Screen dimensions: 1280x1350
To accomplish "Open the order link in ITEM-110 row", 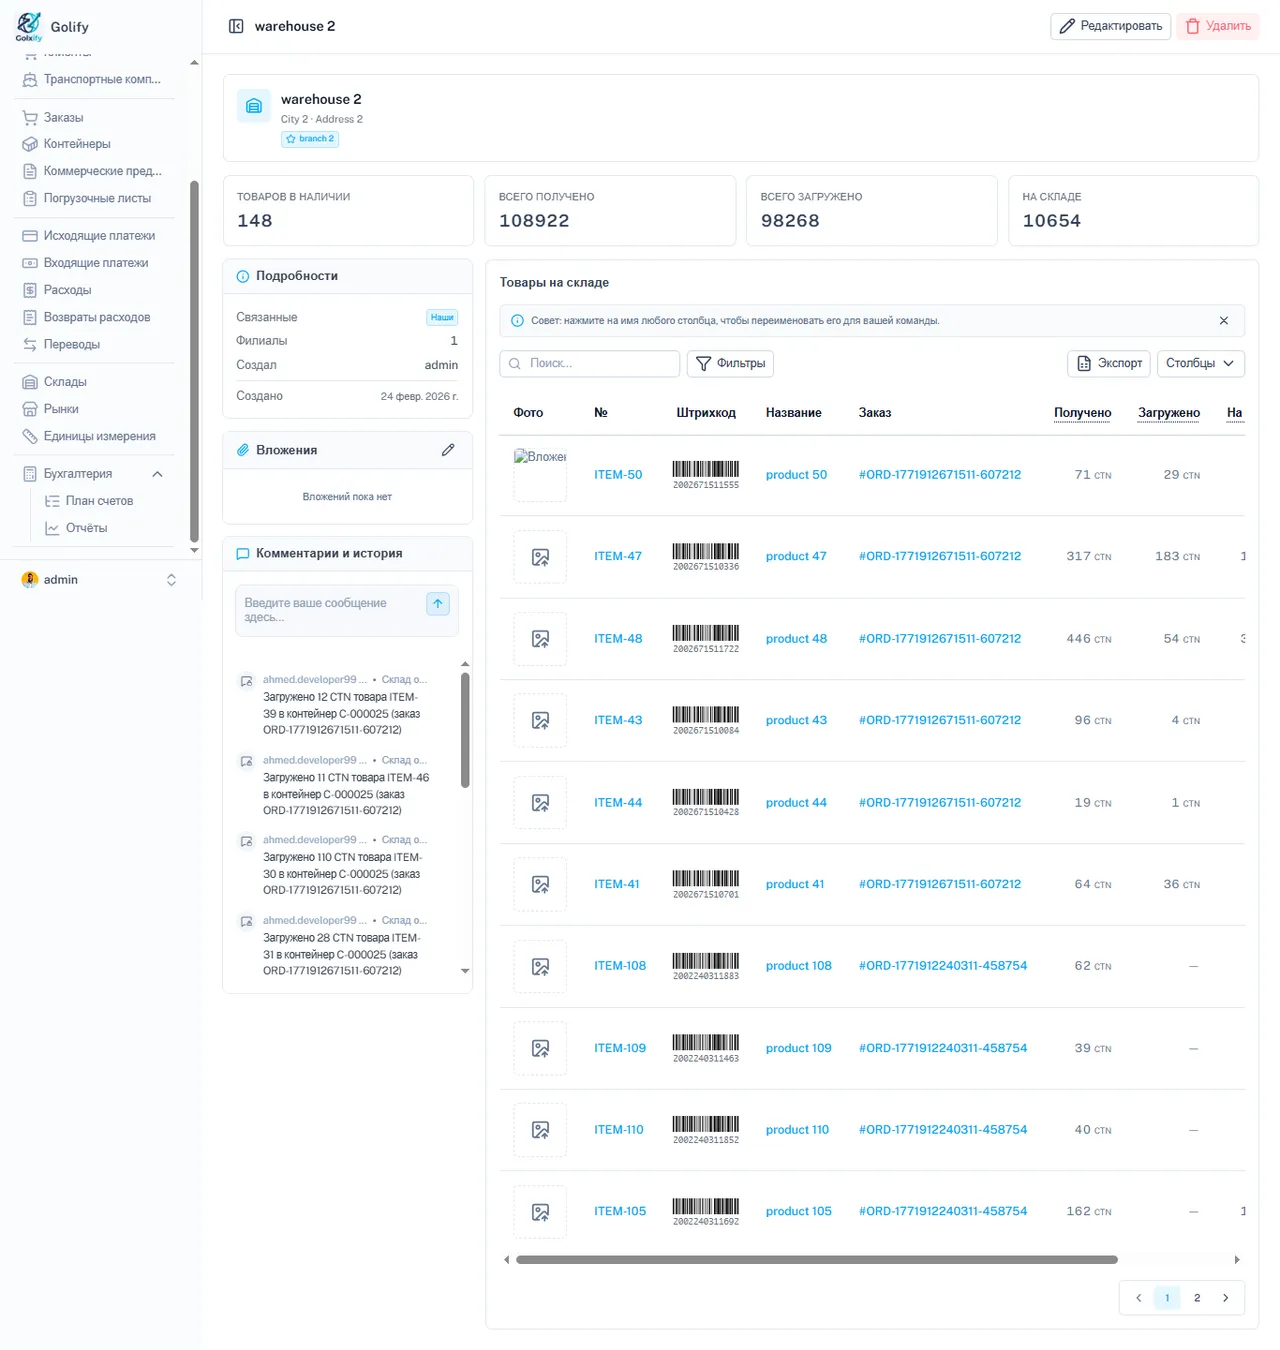I will (x=943, y=1130).
